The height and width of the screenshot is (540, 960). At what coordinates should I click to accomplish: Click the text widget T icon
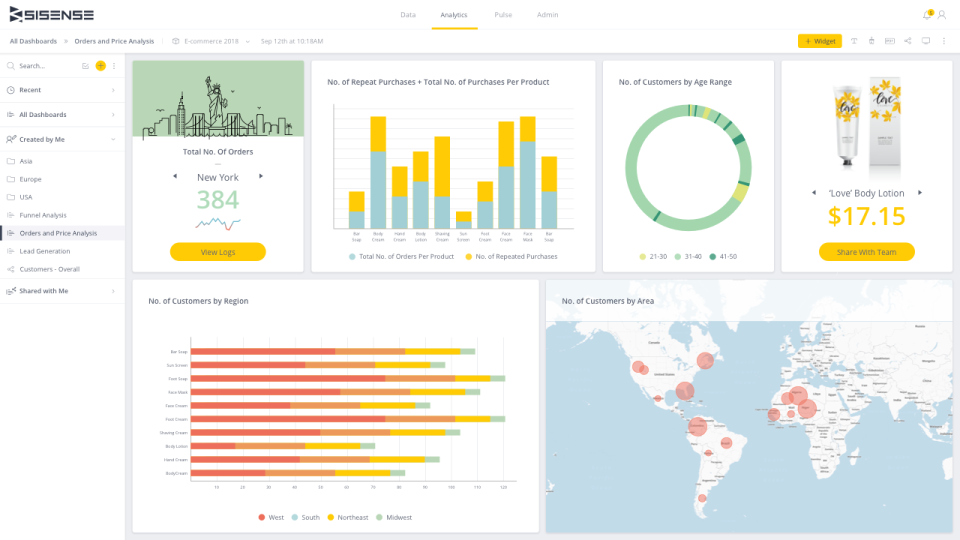point(854,41)
